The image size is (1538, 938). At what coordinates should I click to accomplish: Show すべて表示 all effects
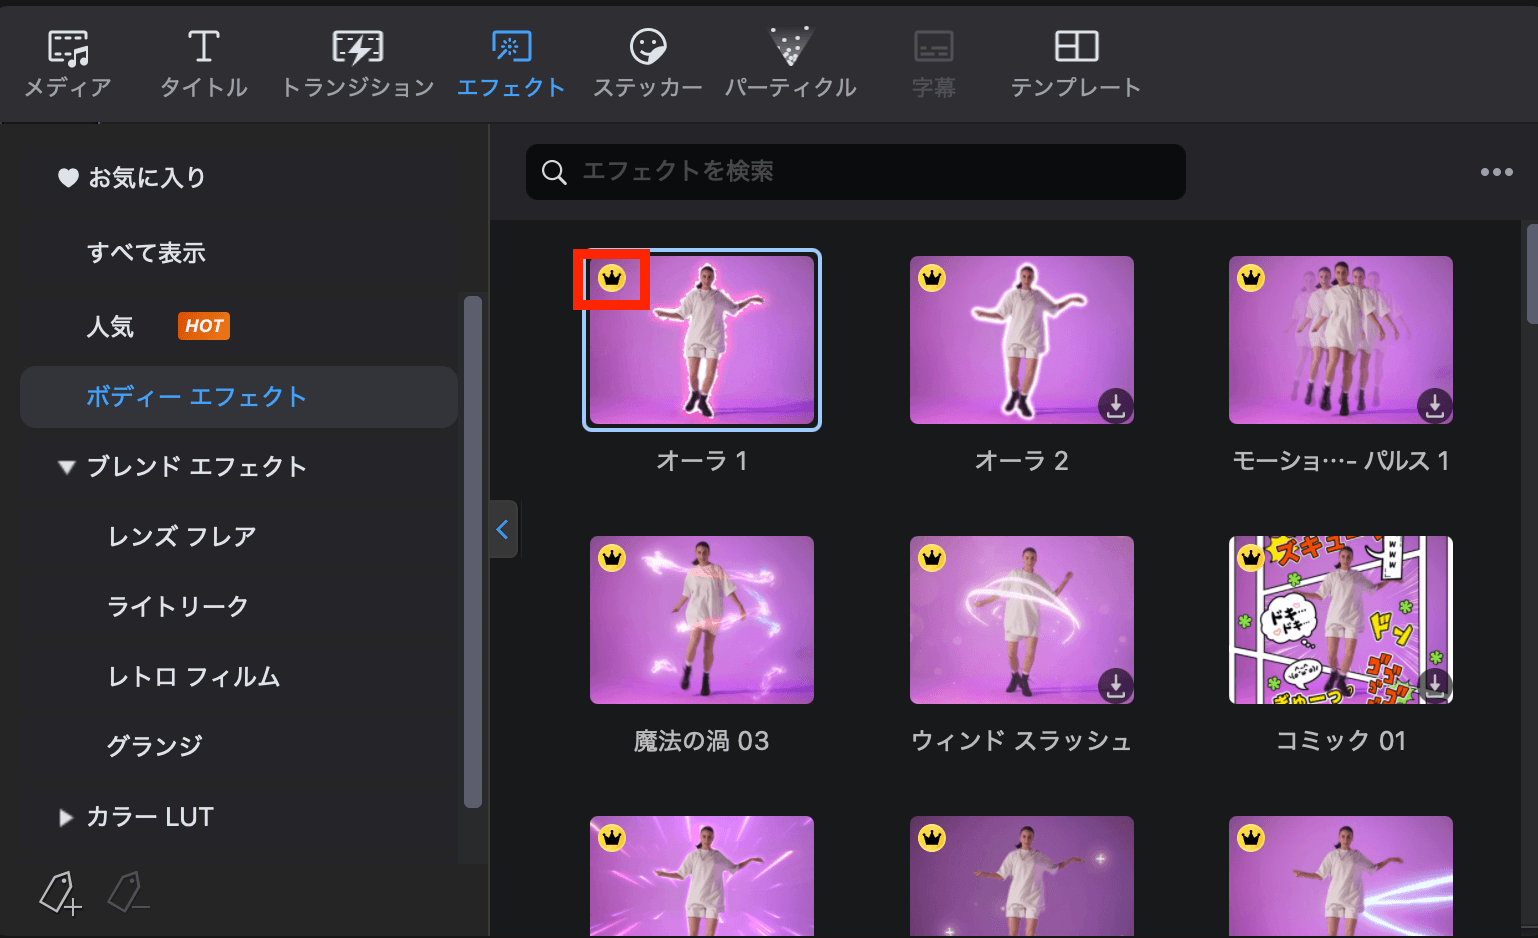pyautogui.click(x=146, y=253)
